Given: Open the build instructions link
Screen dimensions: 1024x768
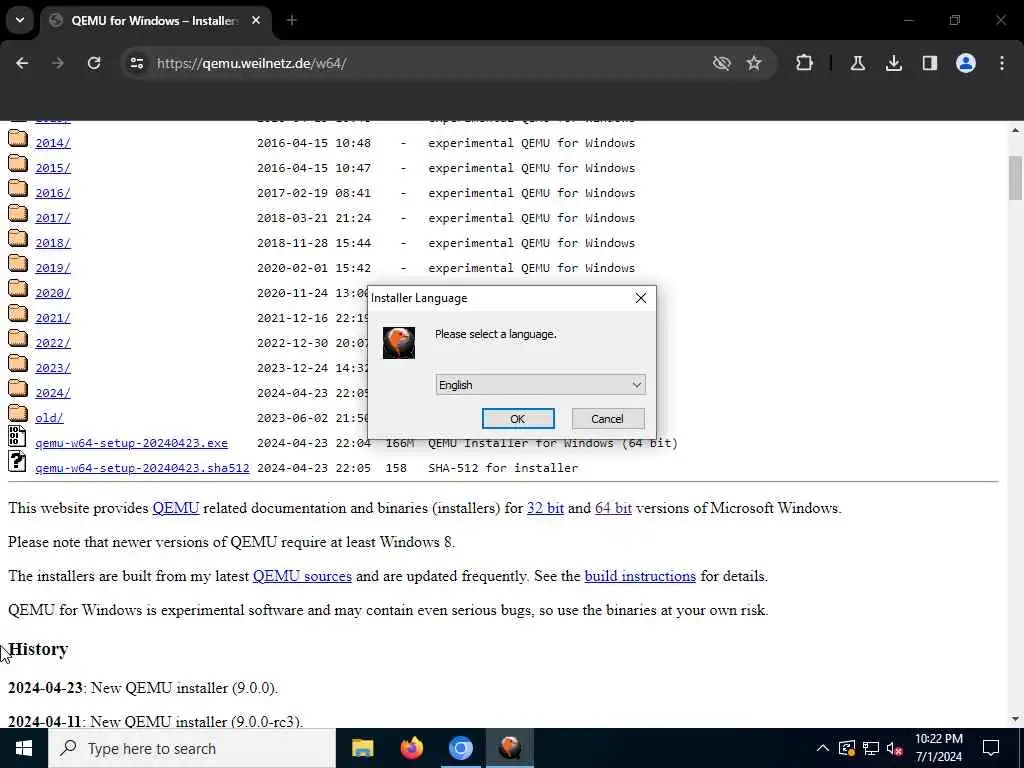Looking at the screenshot, I should click(x=640, y=576).
